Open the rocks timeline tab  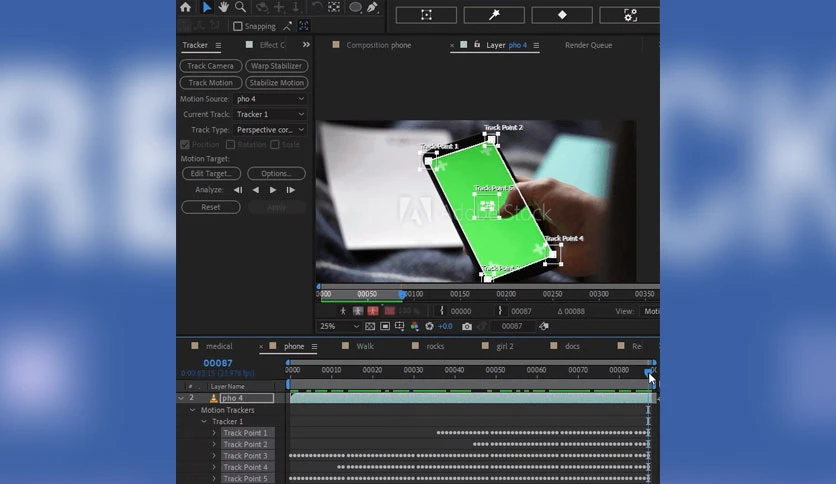click(435, 346)
